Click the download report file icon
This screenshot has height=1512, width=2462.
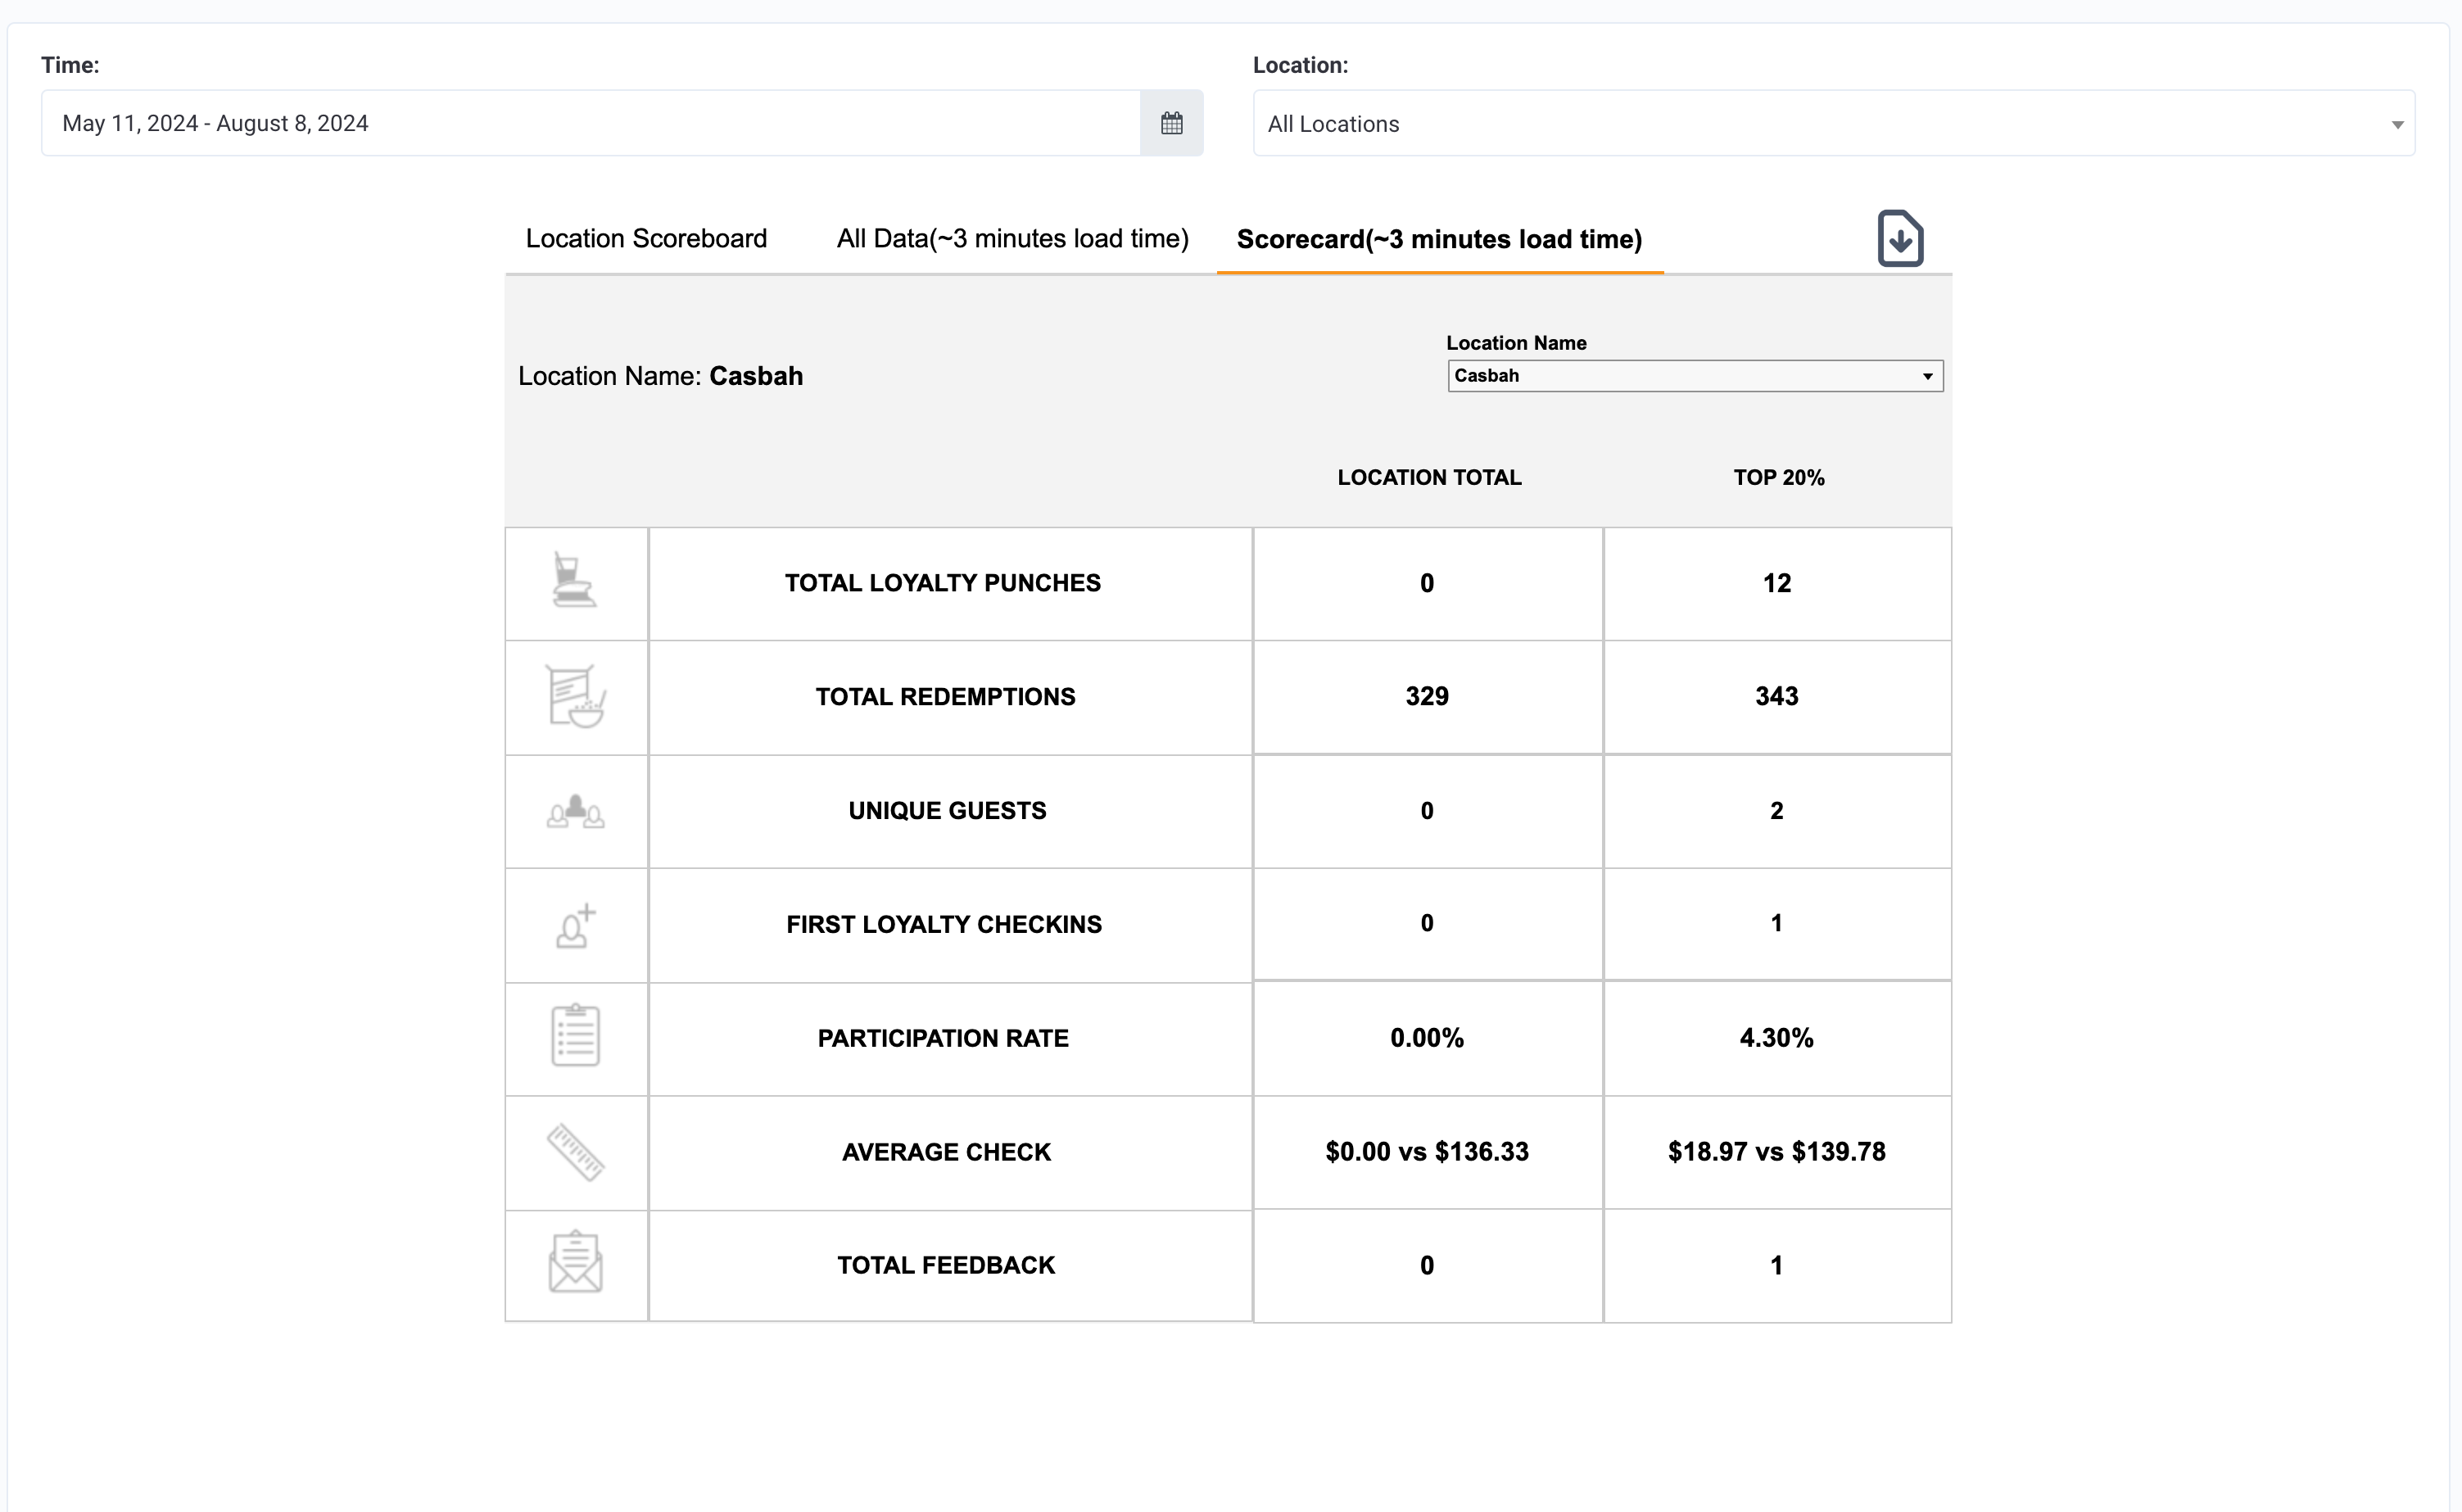pos(1900,238)
